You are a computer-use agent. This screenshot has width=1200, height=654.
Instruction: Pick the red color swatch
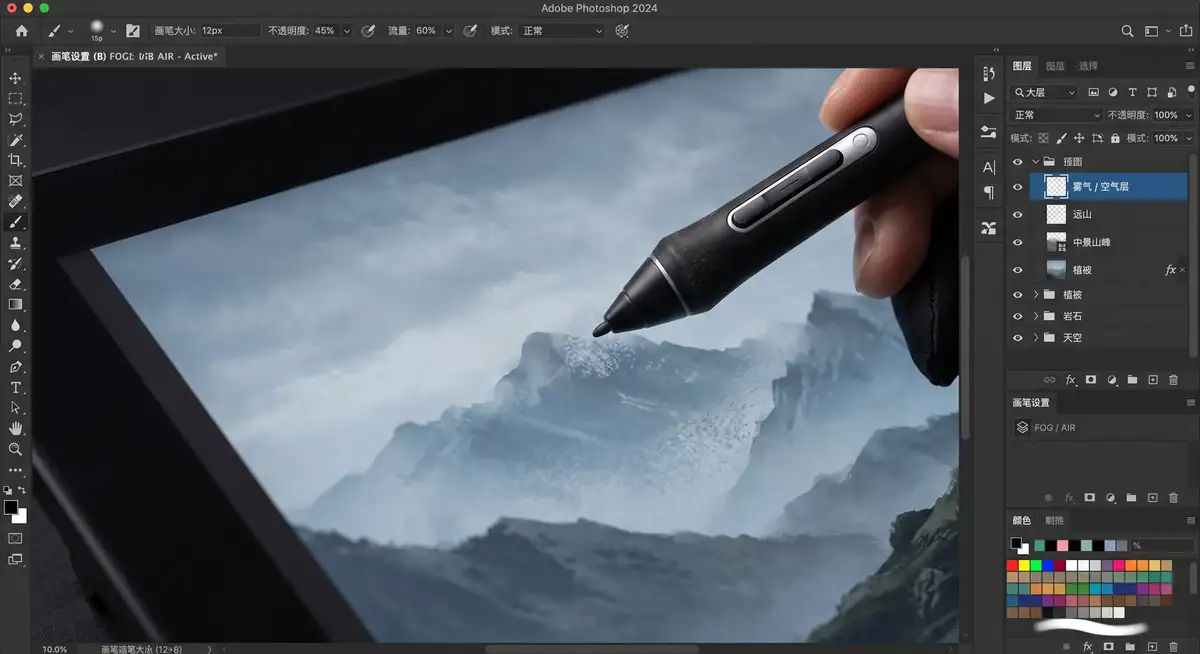[x=1012, y=565]
